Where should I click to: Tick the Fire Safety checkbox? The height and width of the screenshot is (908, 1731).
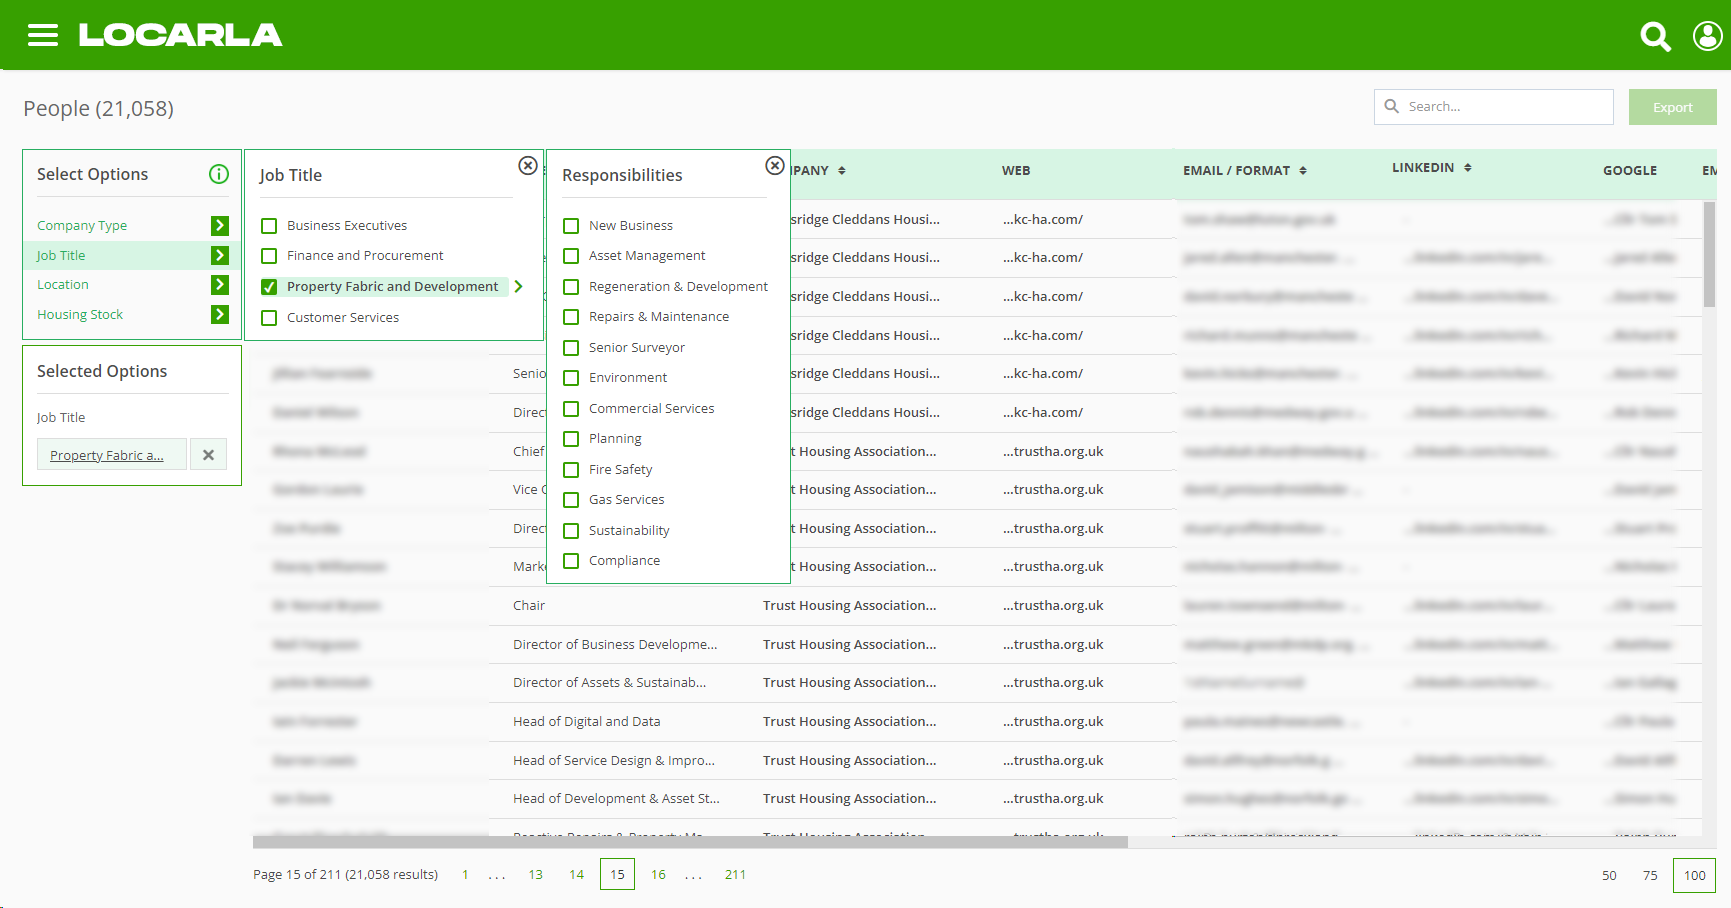(x=571, y=470)
